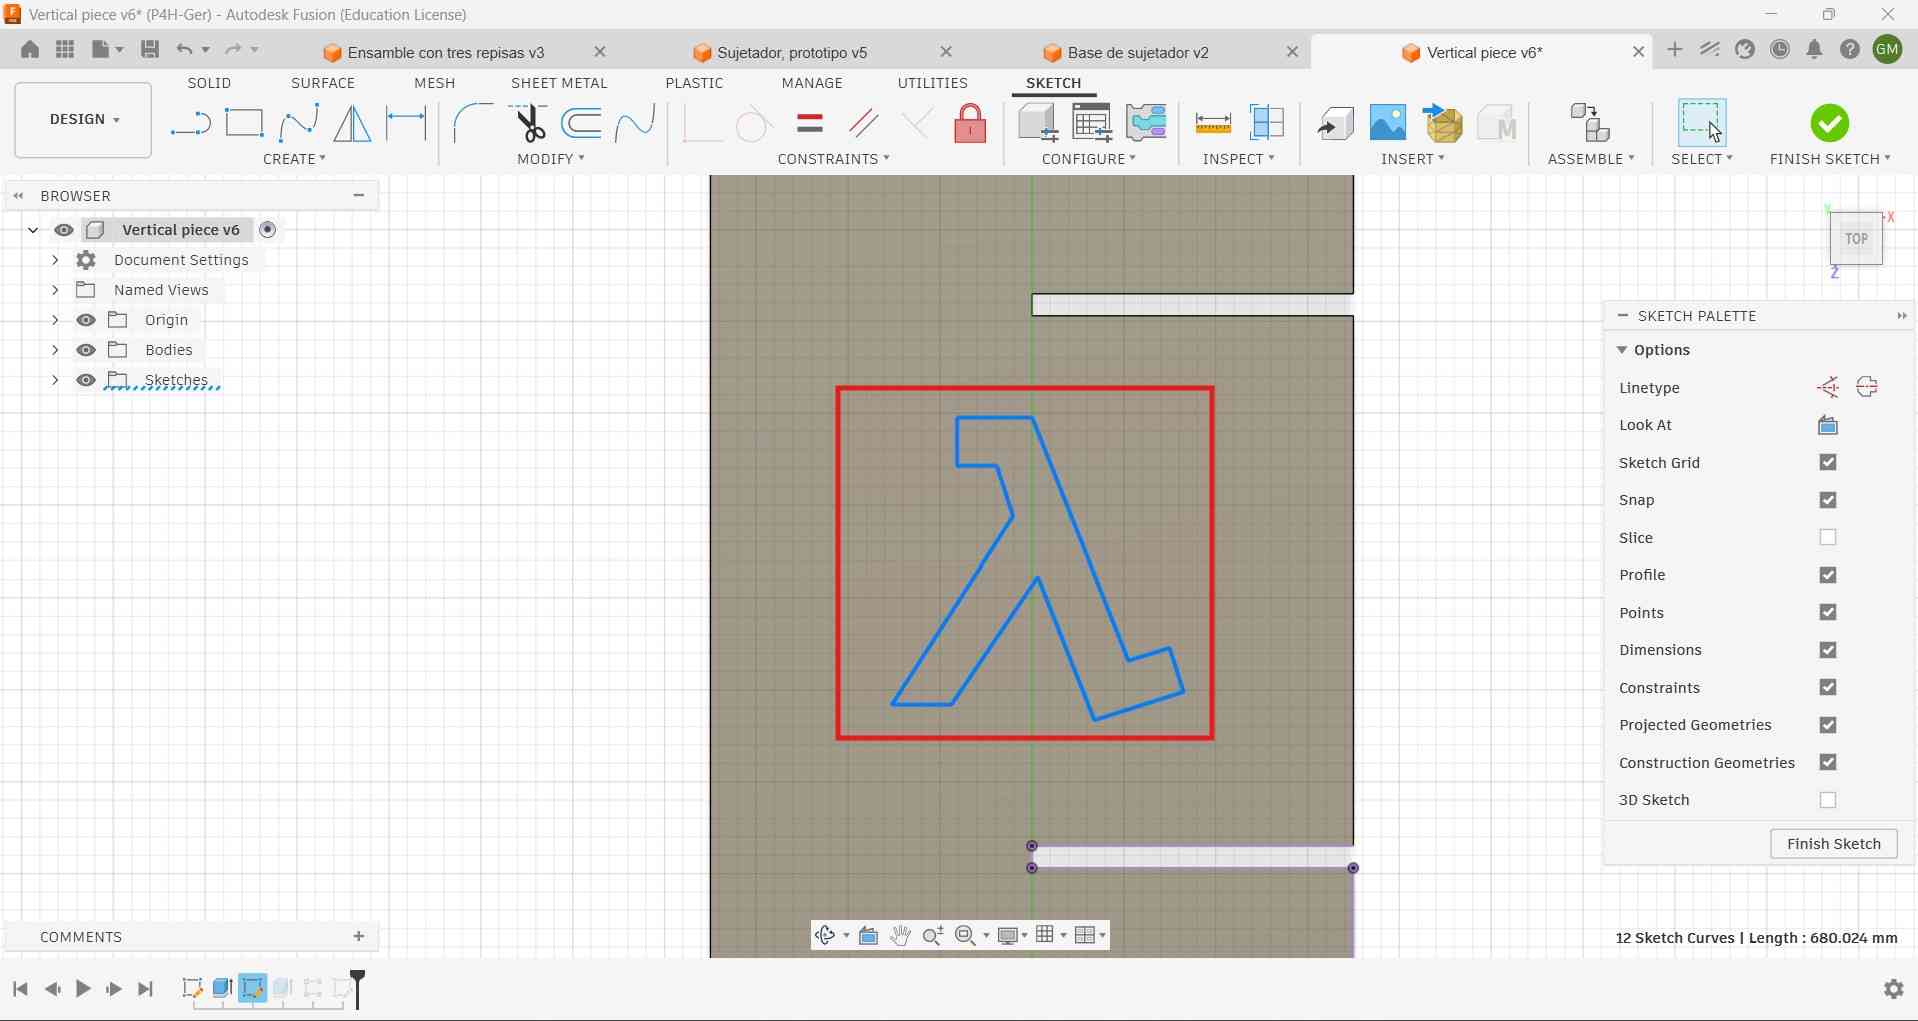Click the Assemble new component icon
This screenshot has height=1021, width=1918.
click(x=1589, y=123)
